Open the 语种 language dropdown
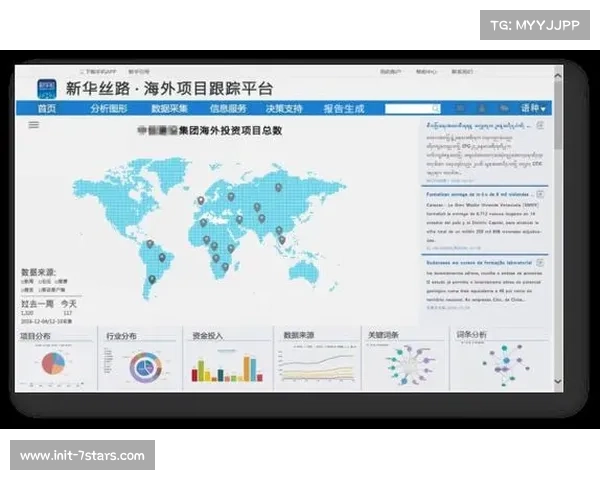The image size is (600, 480). (533, 108)
